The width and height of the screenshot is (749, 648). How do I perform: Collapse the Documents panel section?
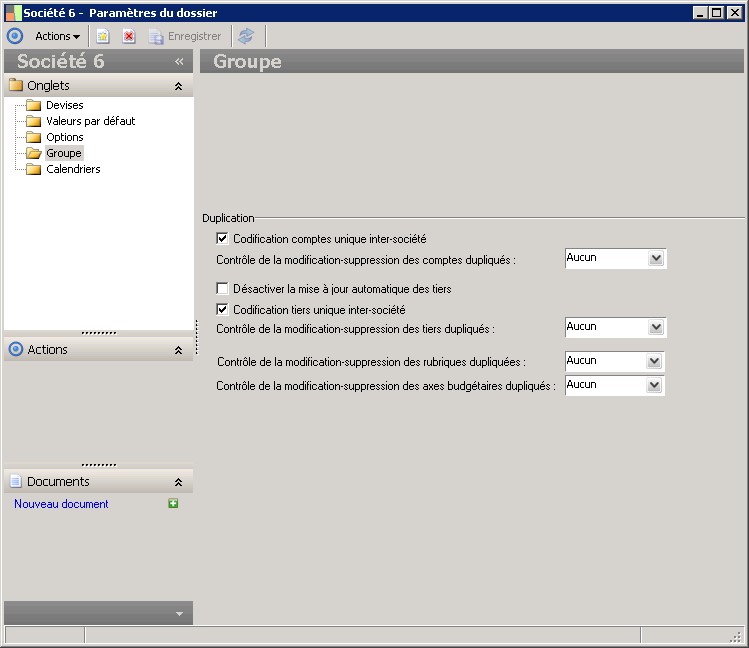[178, 482]
